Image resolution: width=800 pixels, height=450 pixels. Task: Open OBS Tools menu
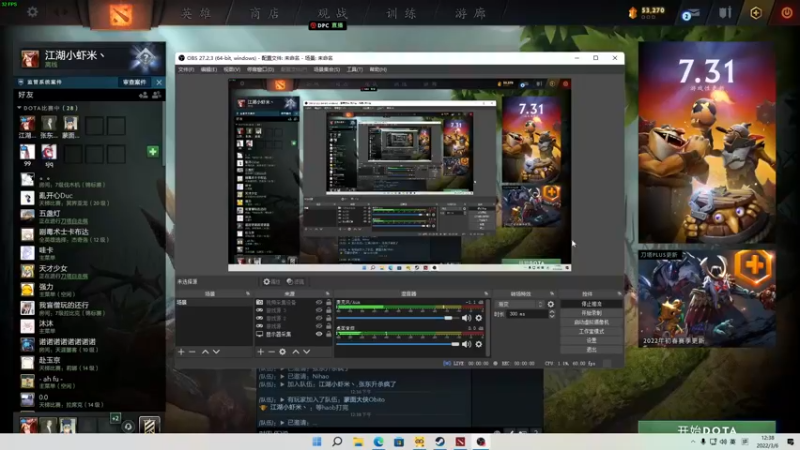355,69
